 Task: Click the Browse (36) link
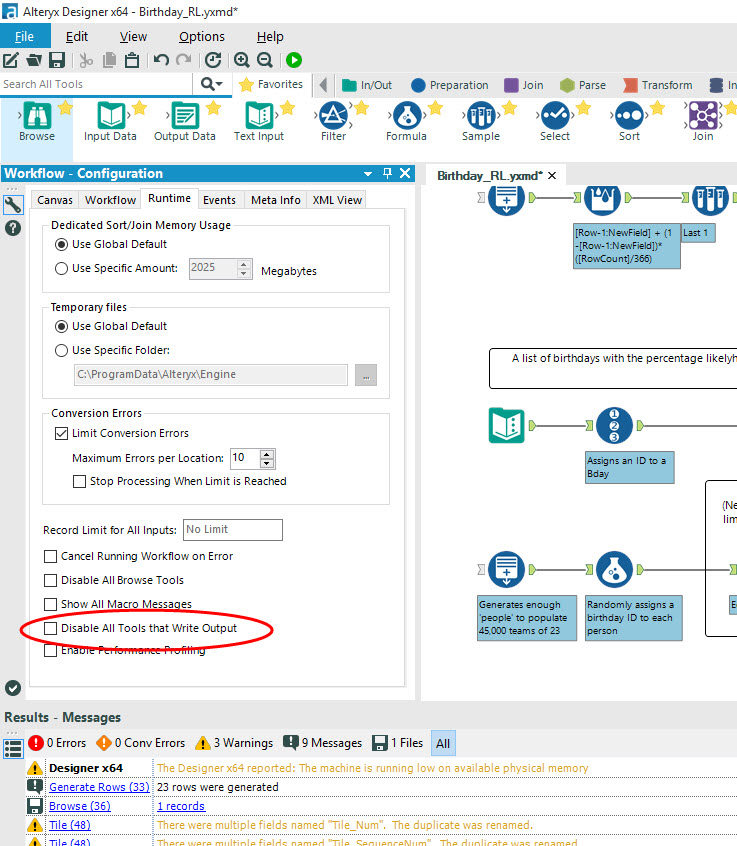click(80, 806)
